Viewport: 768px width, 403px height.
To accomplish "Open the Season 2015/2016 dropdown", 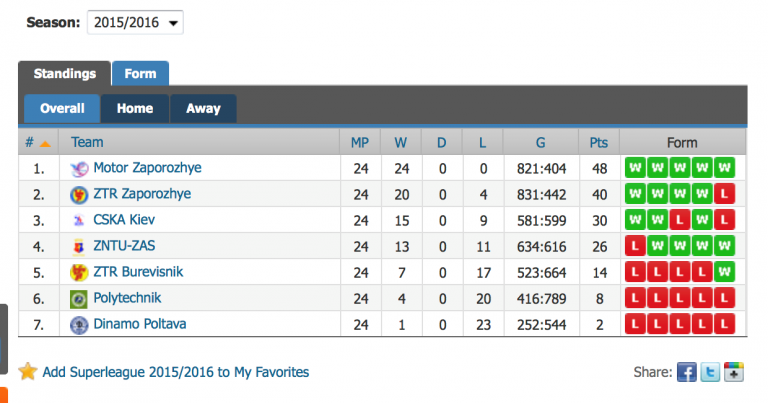I will click(x=135, y=22).
